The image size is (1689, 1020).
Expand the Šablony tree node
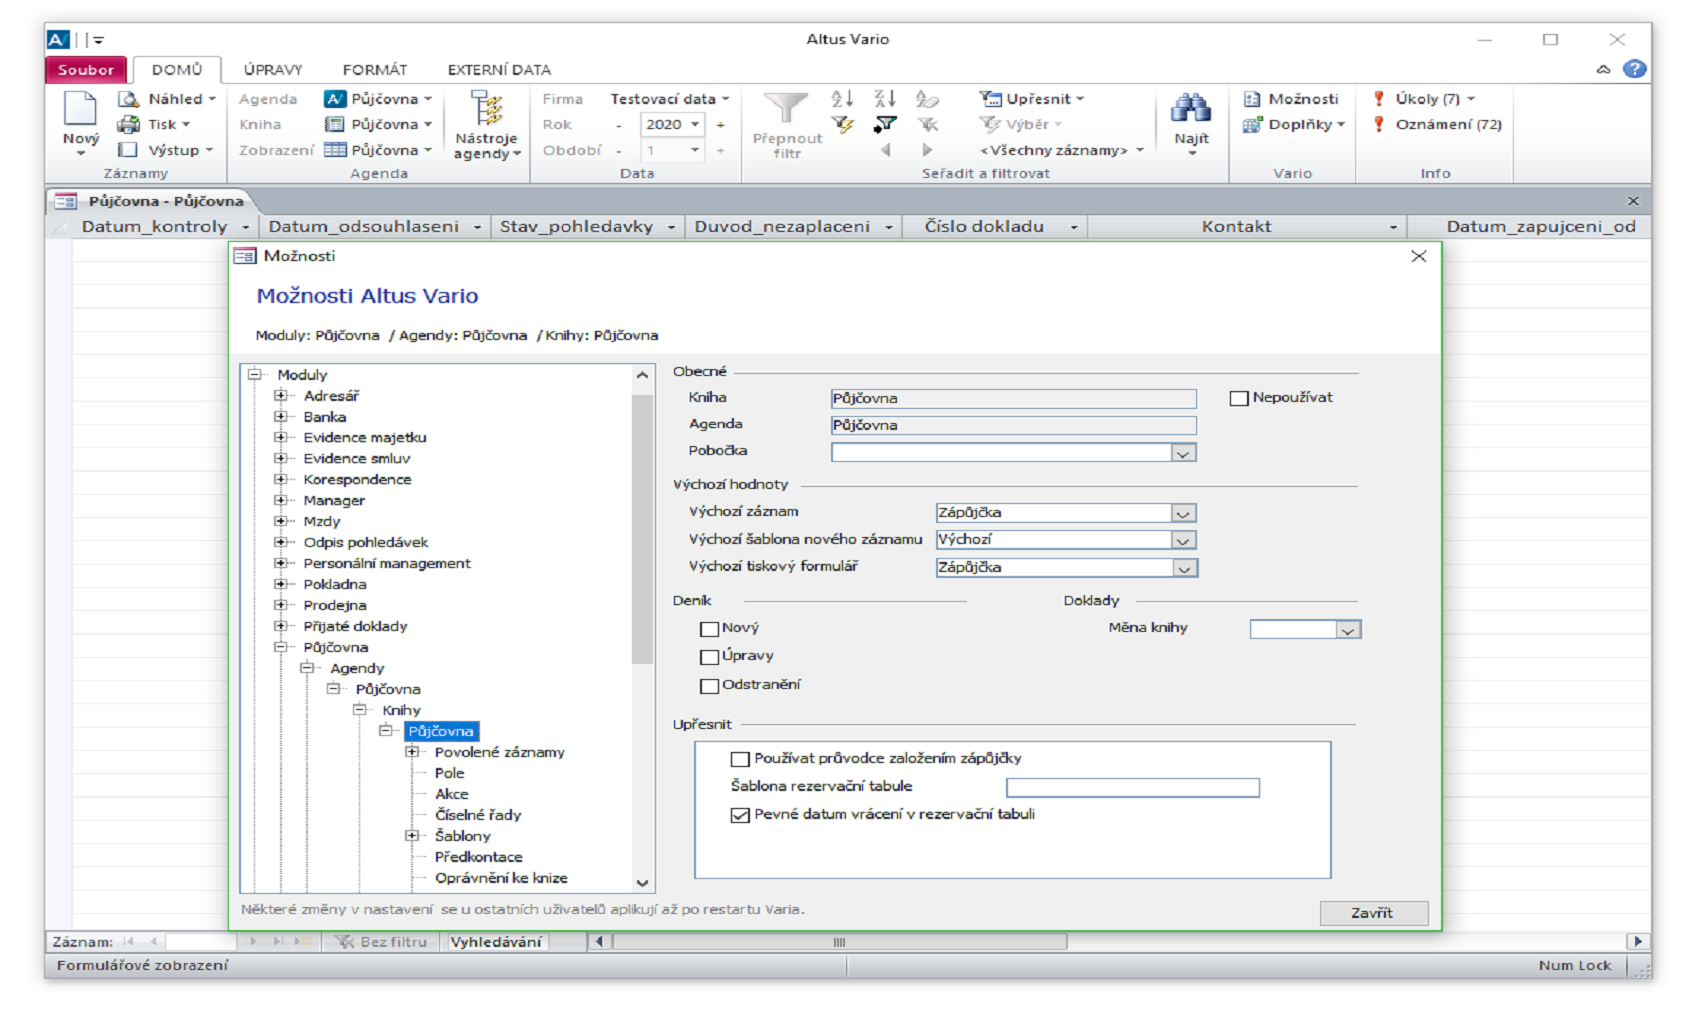pyautogui.click(x=412, y=836)
